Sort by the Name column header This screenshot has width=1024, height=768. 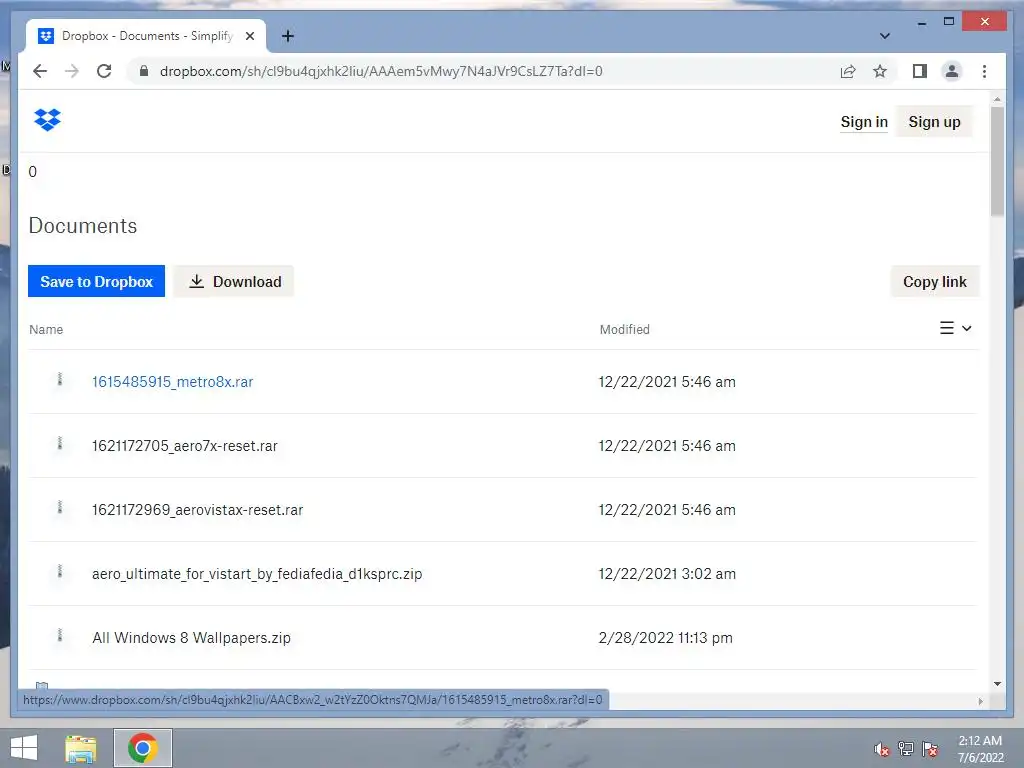point(46,330)
